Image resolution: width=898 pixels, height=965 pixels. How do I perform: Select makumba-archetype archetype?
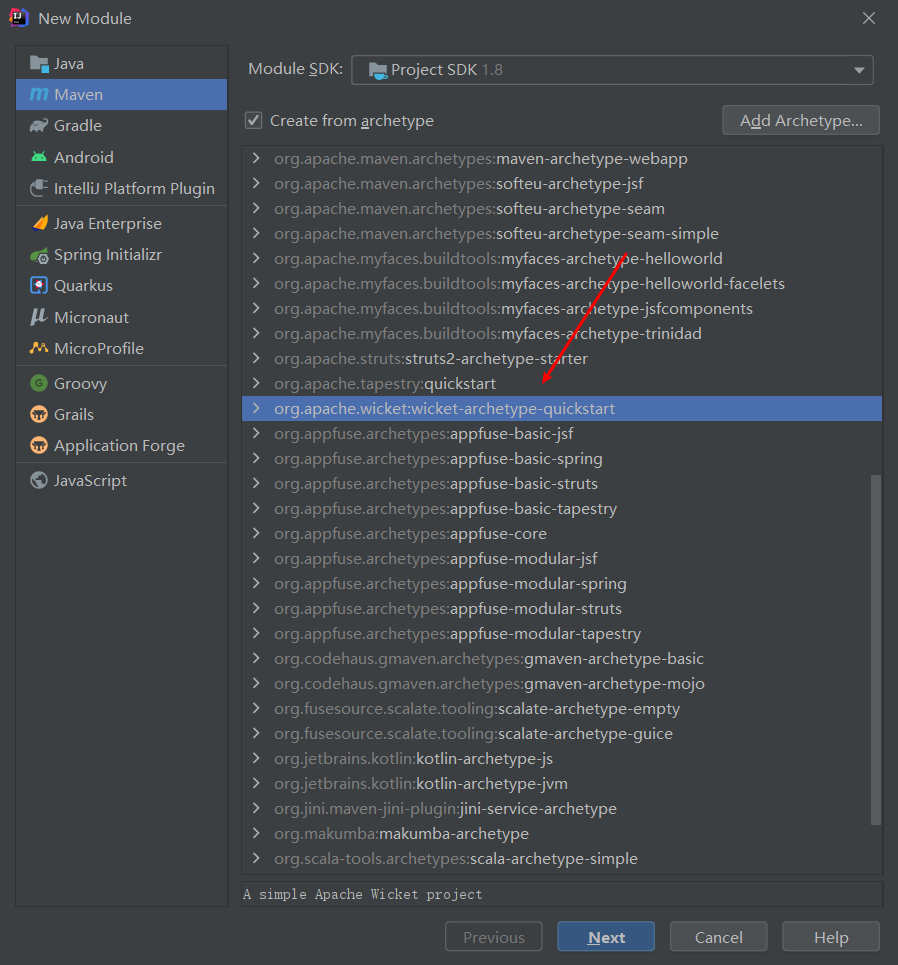562,833
